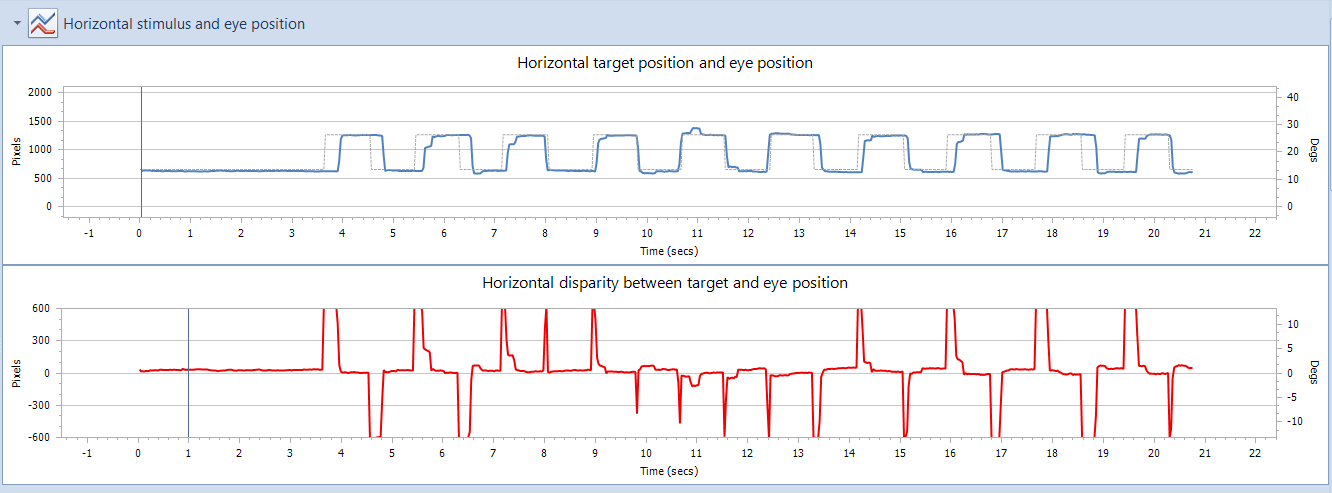
Task: Collapse the Horizontal stimulus and eye position panel
Action: point(17,23)
